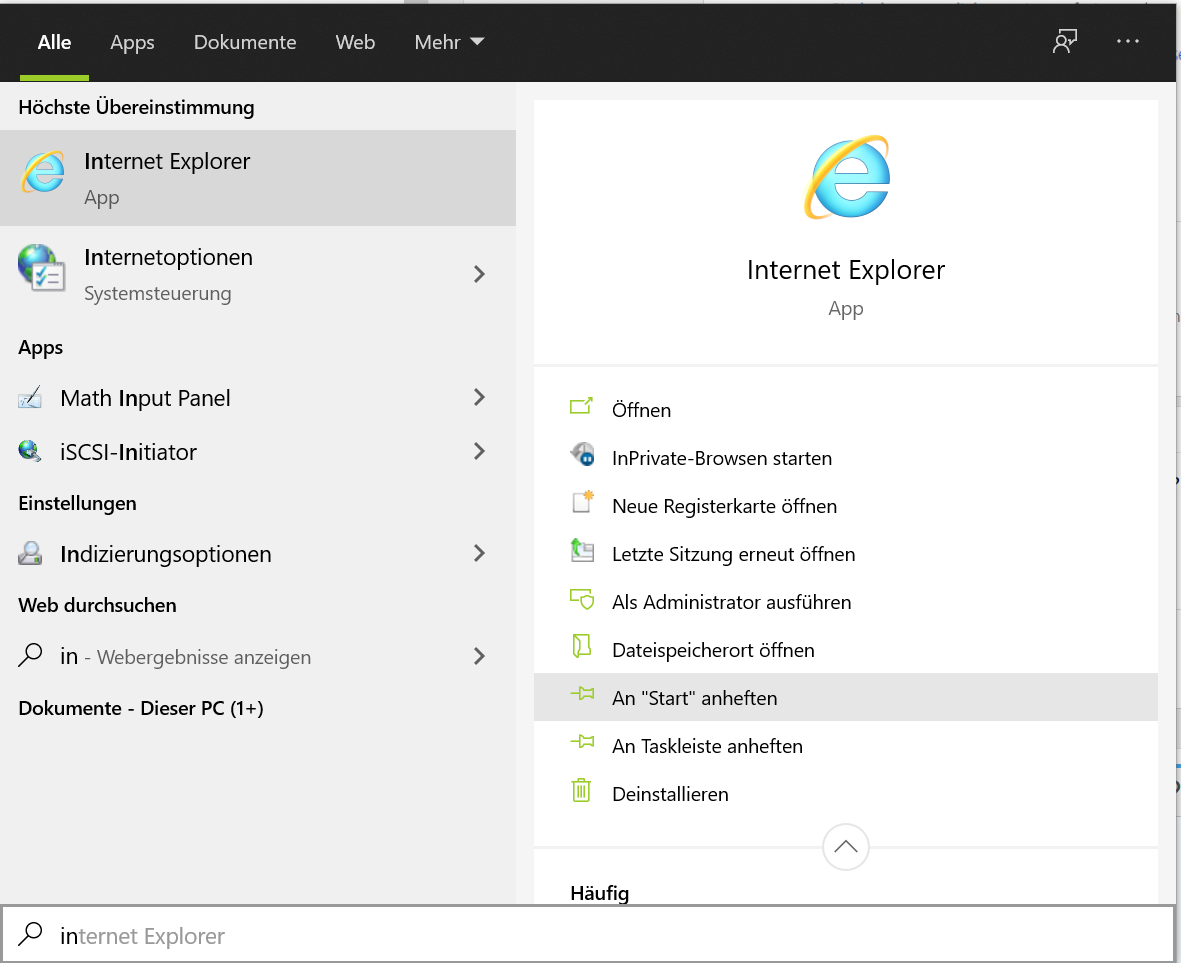Open the Mehr dropdown filter
The width and height of the screenshot is (1181, 963).
point(449,42)
